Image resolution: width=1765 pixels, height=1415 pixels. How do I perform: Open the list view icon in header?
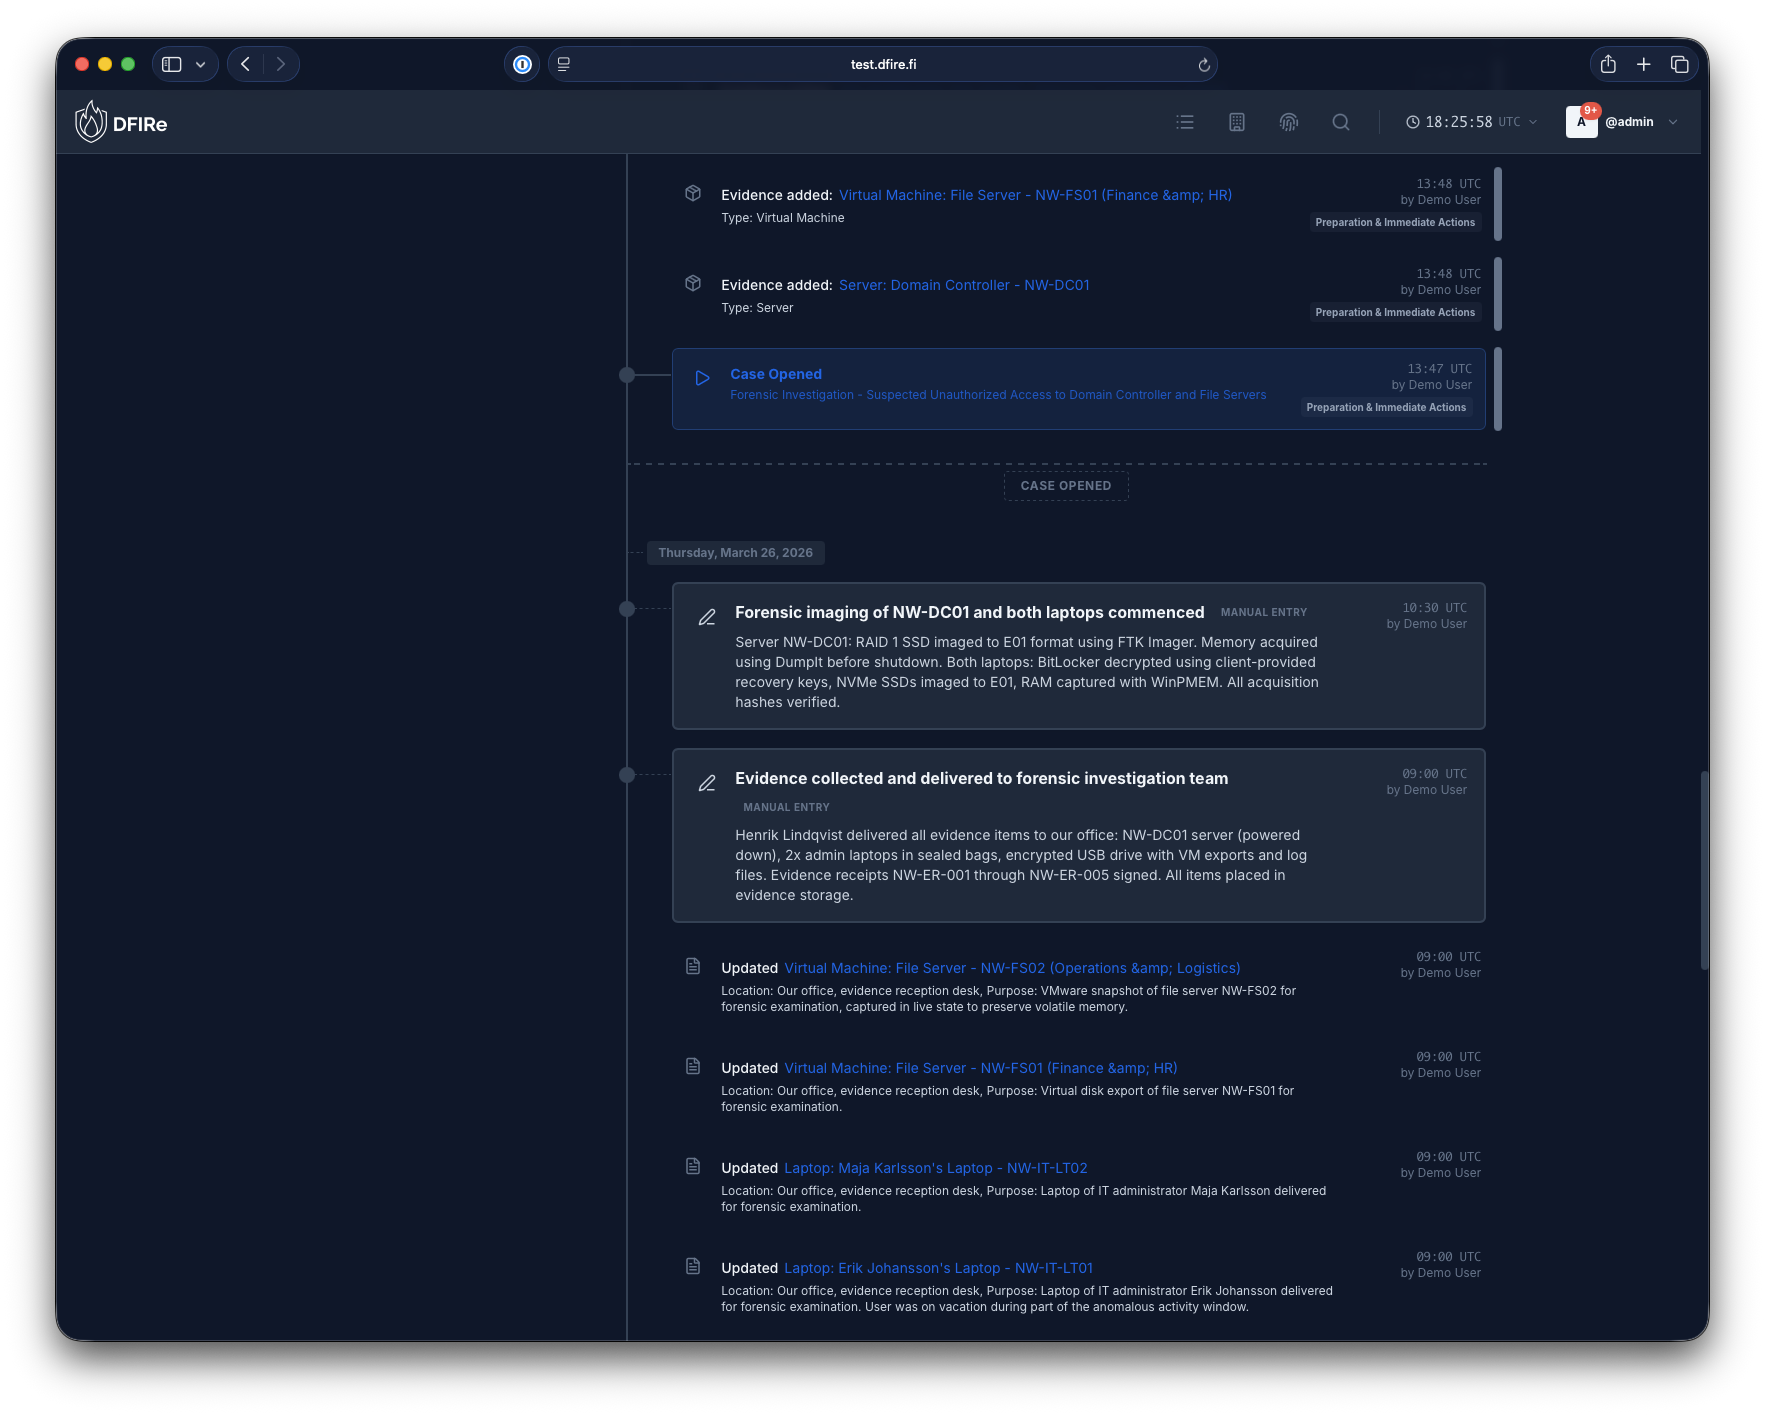coord(1185,122)
